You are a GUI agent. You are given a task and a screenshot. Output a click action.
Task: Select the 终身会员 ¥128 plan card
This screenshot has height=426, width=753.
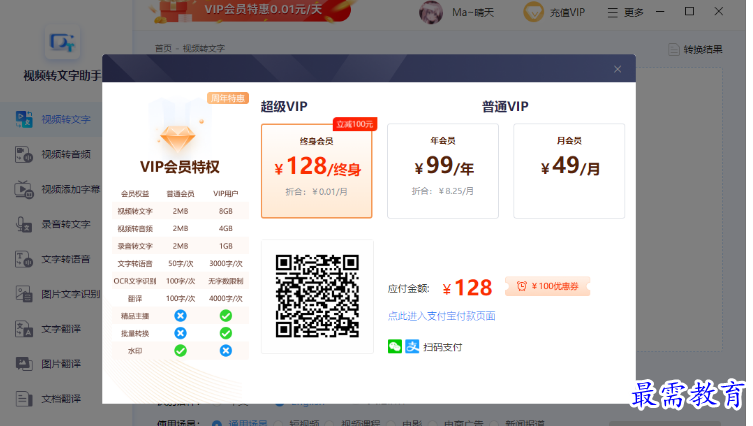316,171
